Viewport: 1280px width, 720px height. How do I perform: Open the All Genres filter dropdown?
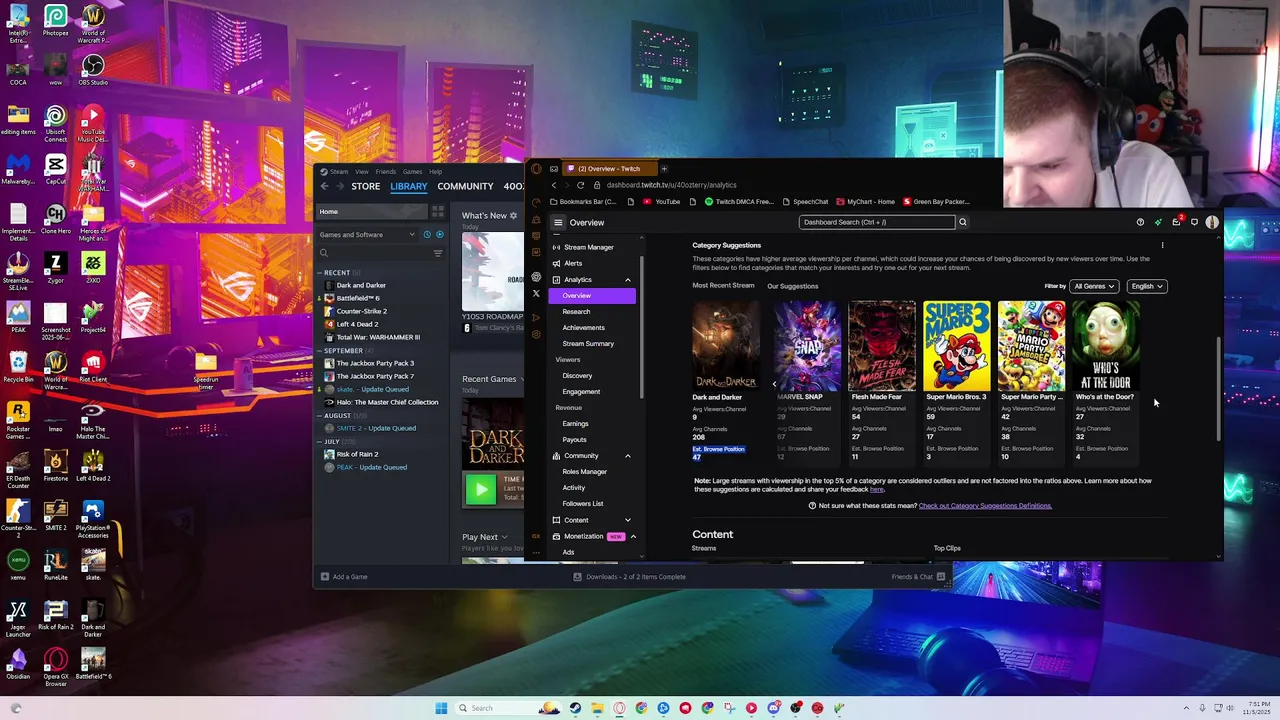(x=1093, y=286)
